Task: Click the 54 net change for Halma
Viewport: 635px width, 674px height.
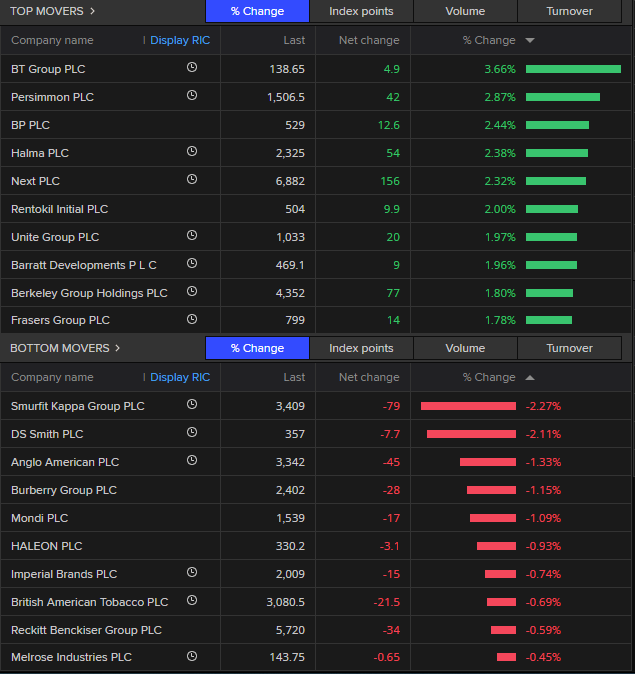Action: (393, 153)
